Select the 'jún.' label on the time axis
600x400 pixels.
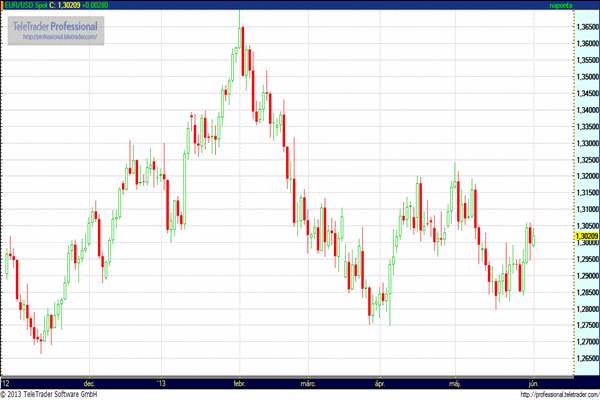point(531,382)
